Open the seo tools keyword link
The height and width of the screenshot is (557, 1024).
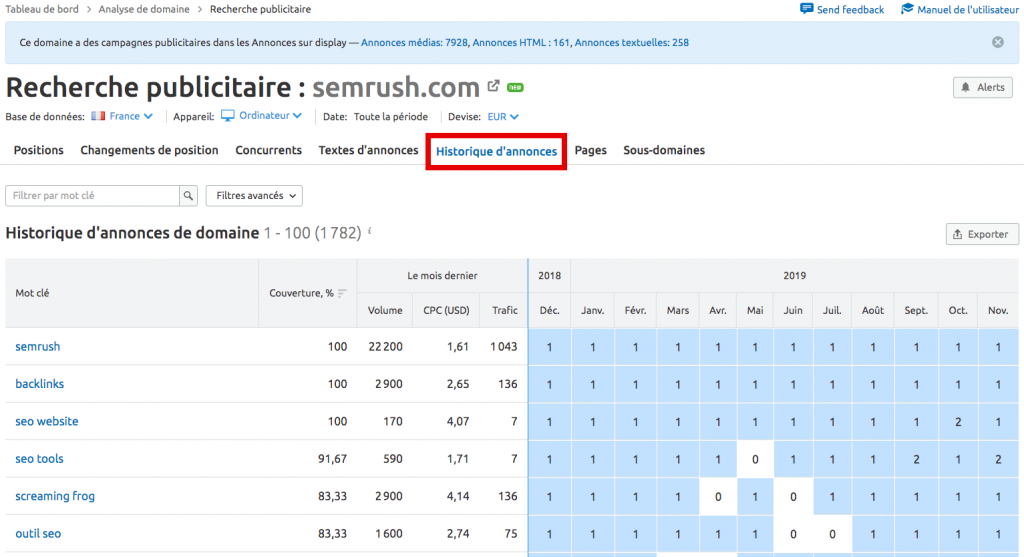(39, 458)
